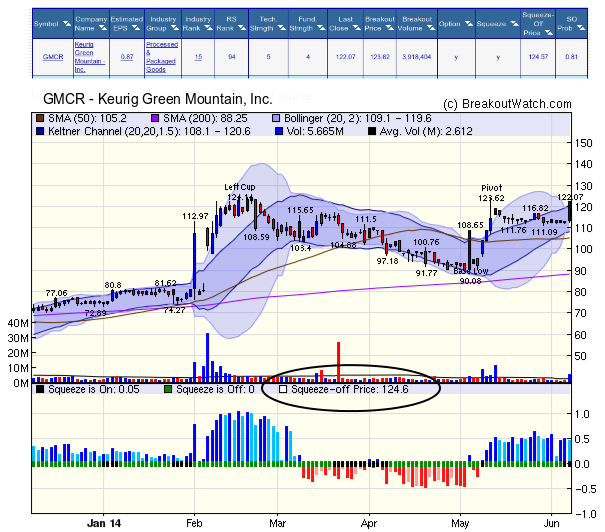Sort by RS Rank column arrow
This screenshot has height=532, width=605.
pyautogui.click(x=242, y=28)
